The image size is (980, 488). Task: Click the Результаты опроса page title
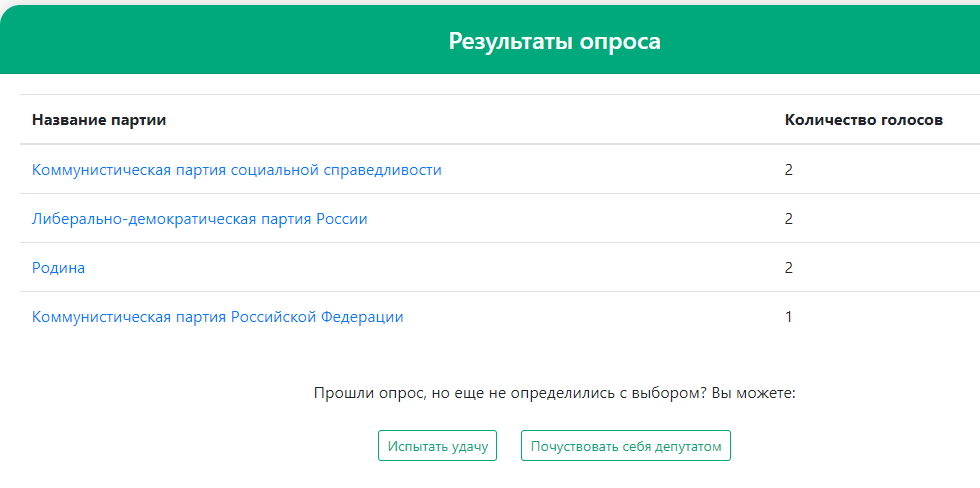pos(554,41)
